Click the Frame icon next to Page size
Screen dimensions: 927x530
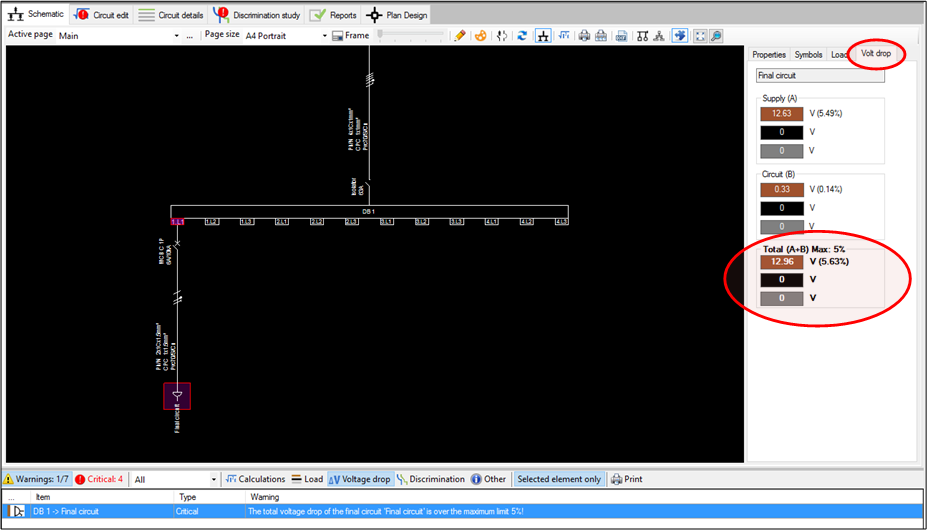coord(338,35)
